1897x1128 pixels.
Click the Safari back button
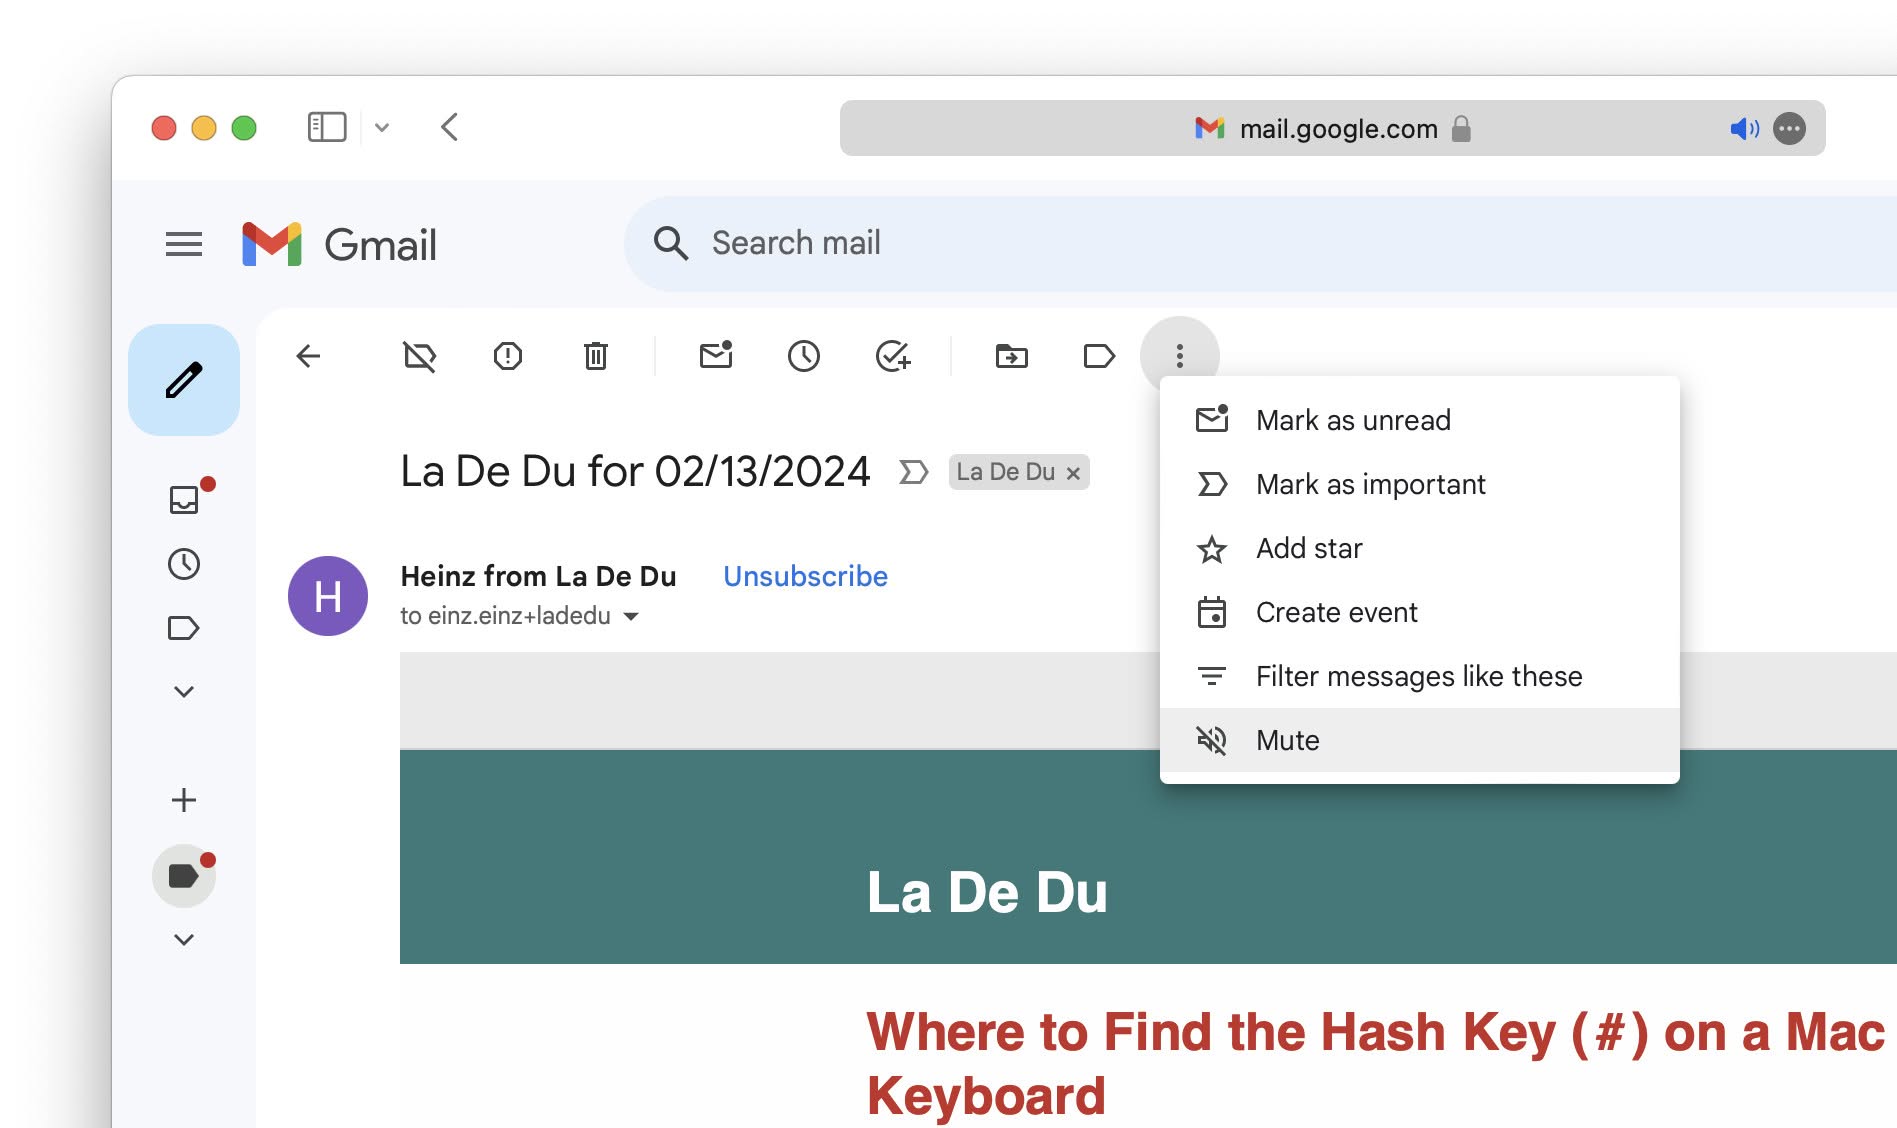click(x=450, y=127)
